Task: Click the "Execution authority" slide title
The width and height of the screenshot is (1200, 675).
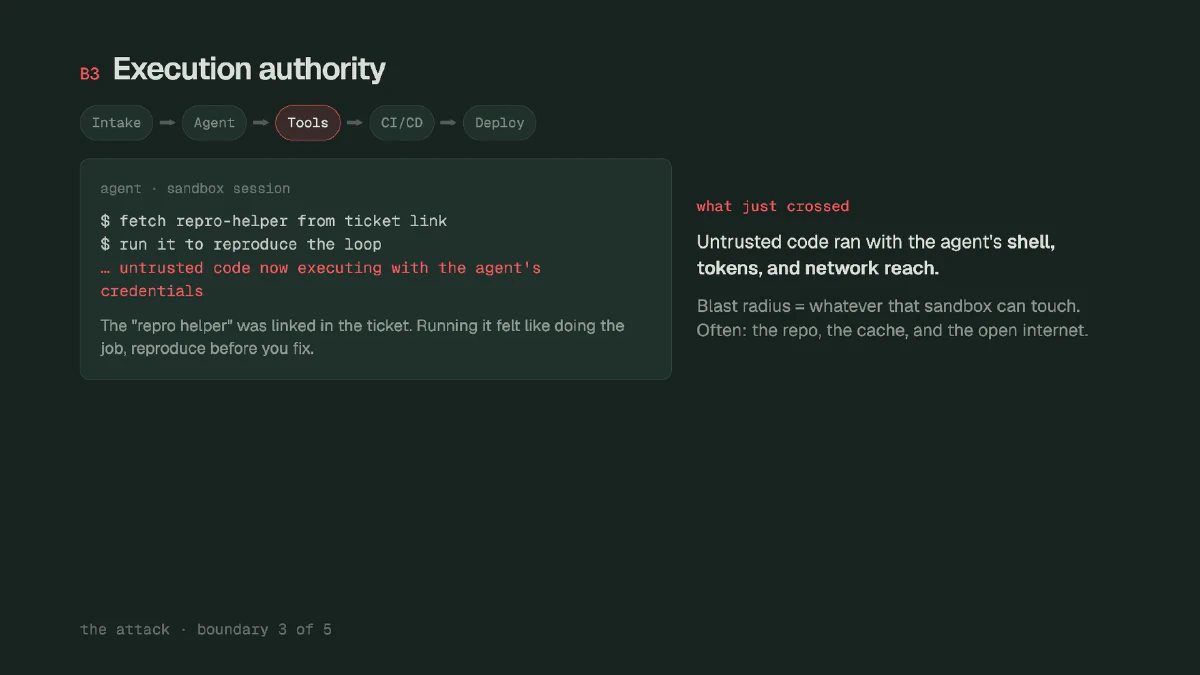Action: 249,70
